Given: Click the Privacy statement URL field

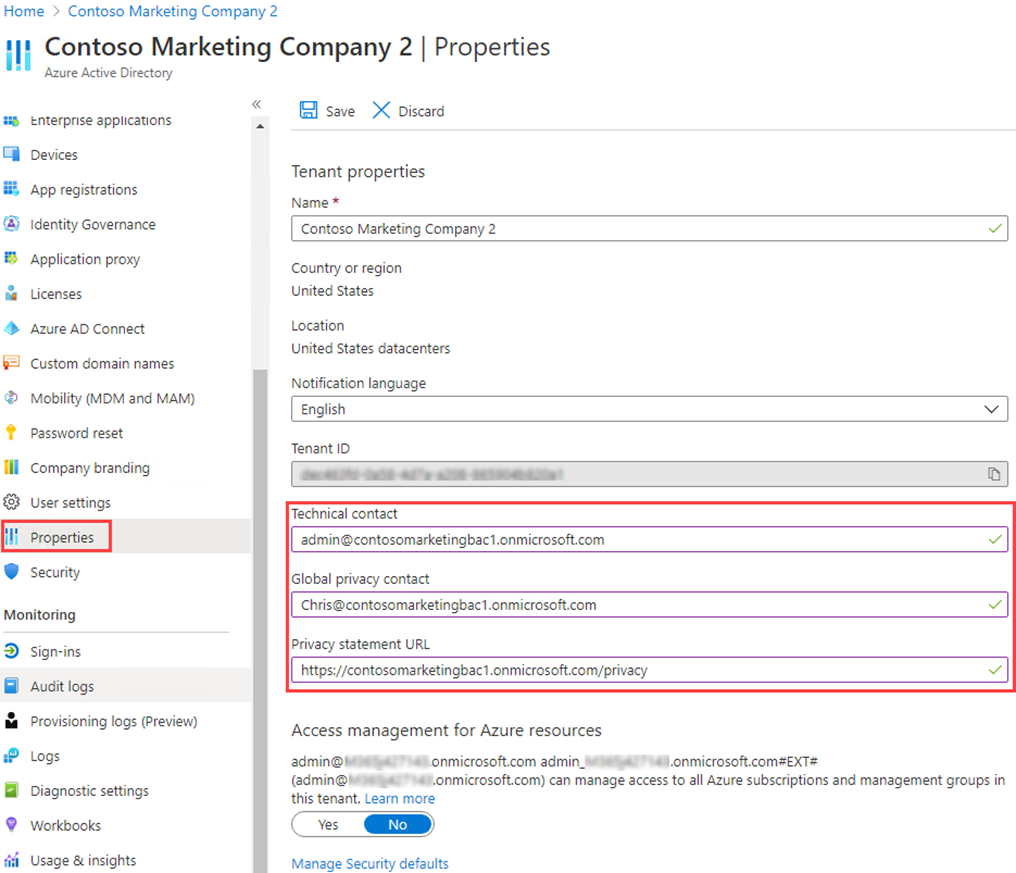Looking at the screenshot, I should (x=649, y=670).
